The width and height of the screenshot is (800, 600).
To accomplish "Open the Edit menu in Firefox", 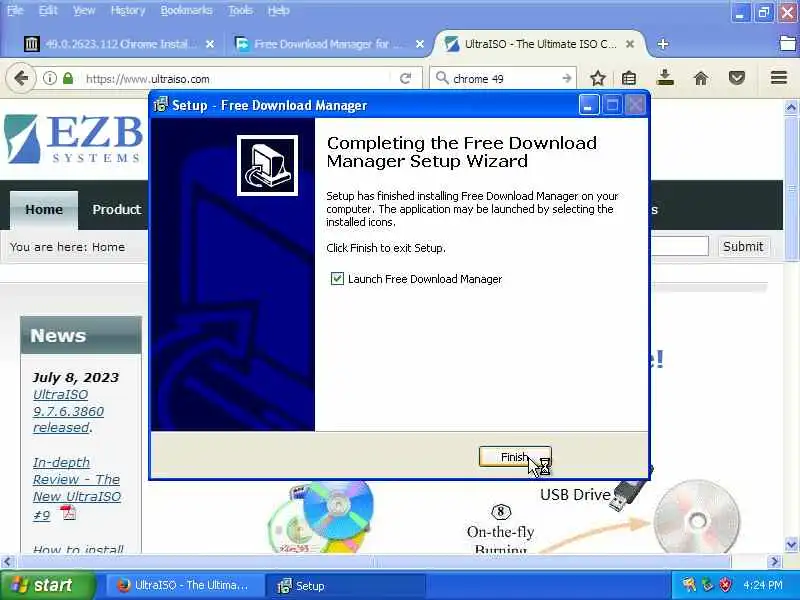I will (x=48, y=10).
